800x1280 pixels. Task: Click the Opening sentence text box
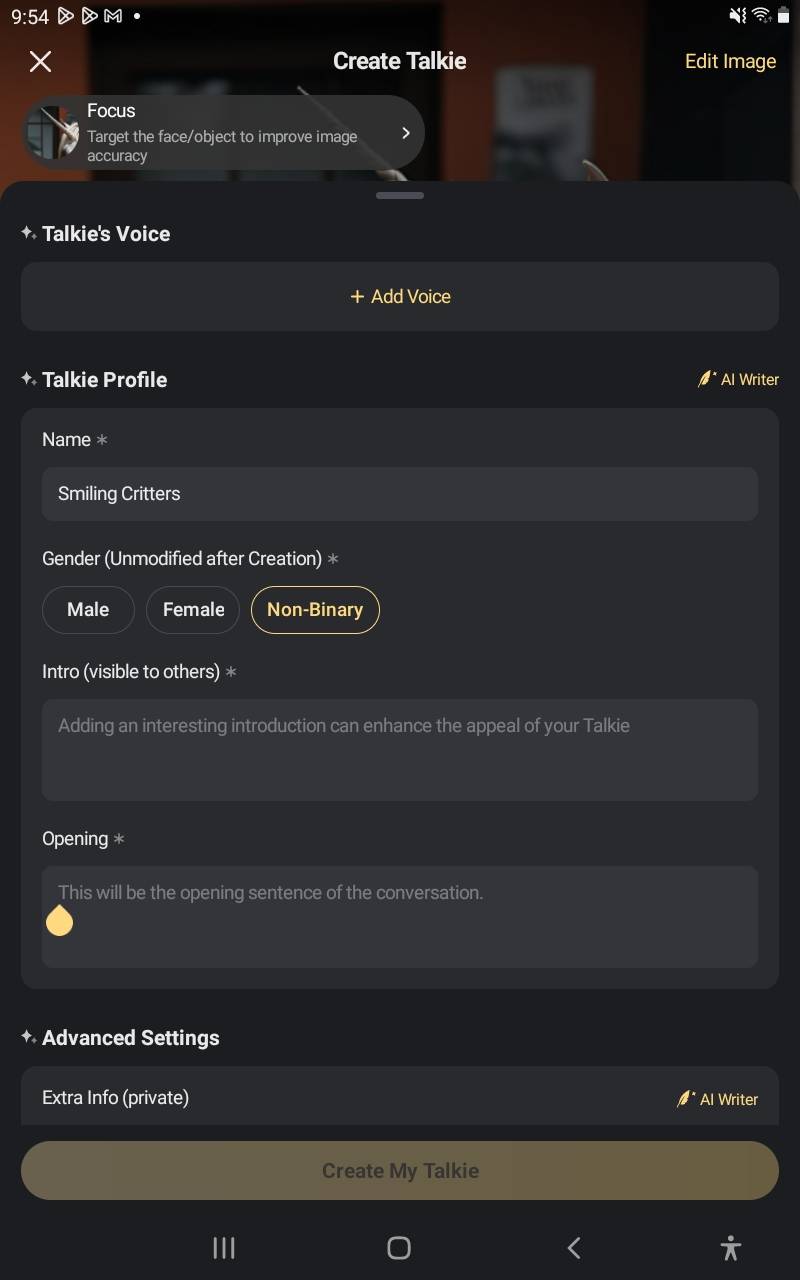[x=400, y=916]
